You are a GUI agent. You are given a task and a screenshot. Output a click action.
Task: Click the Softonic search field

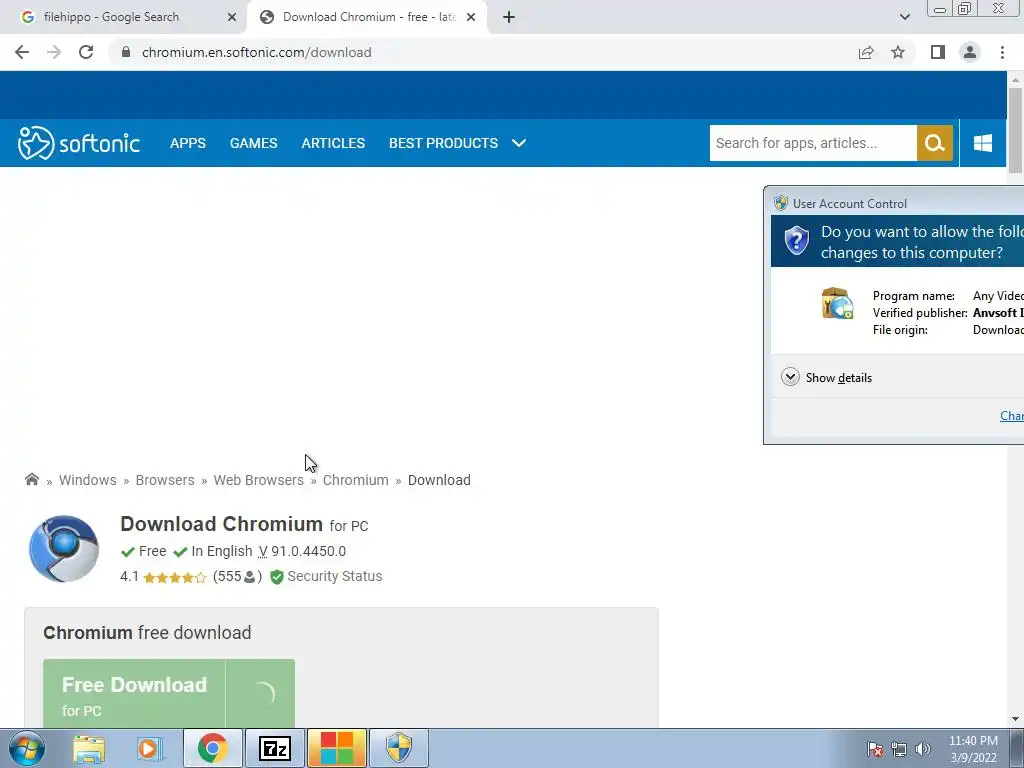[x=813, y=143]
